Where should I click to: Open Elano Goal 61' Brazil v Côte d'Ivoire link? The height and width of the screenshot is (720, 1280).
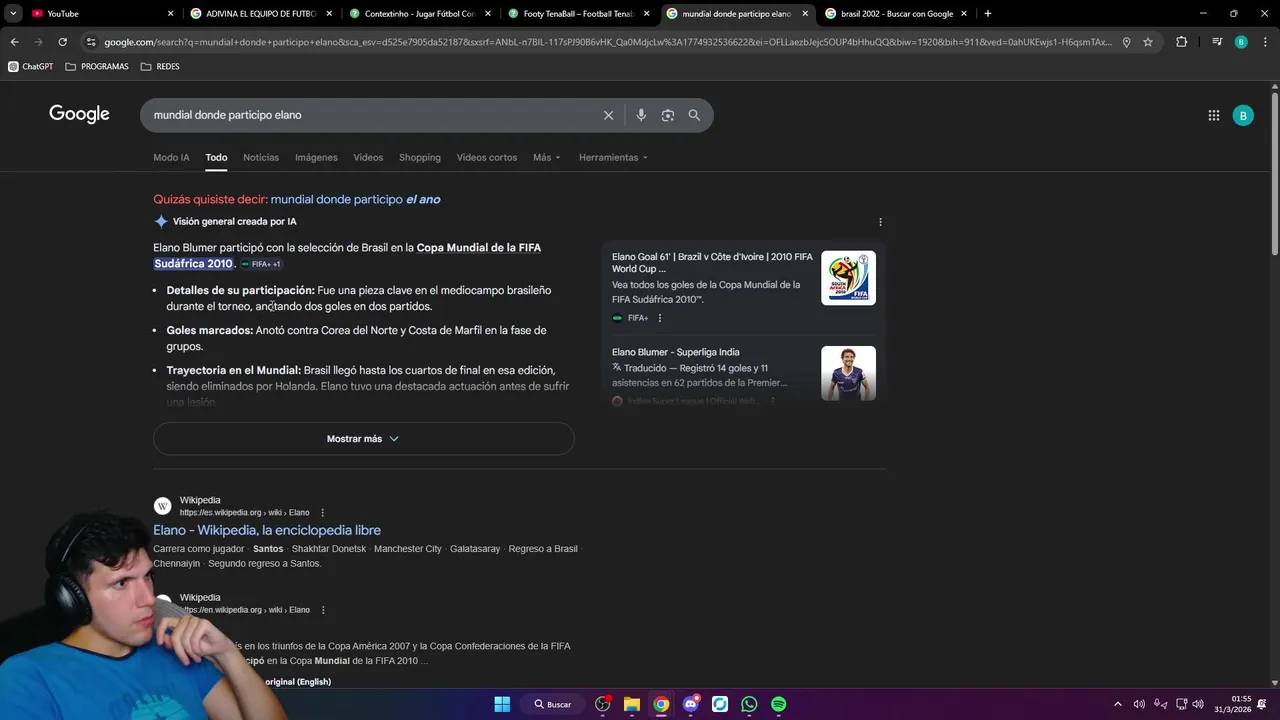coord(712,263)
